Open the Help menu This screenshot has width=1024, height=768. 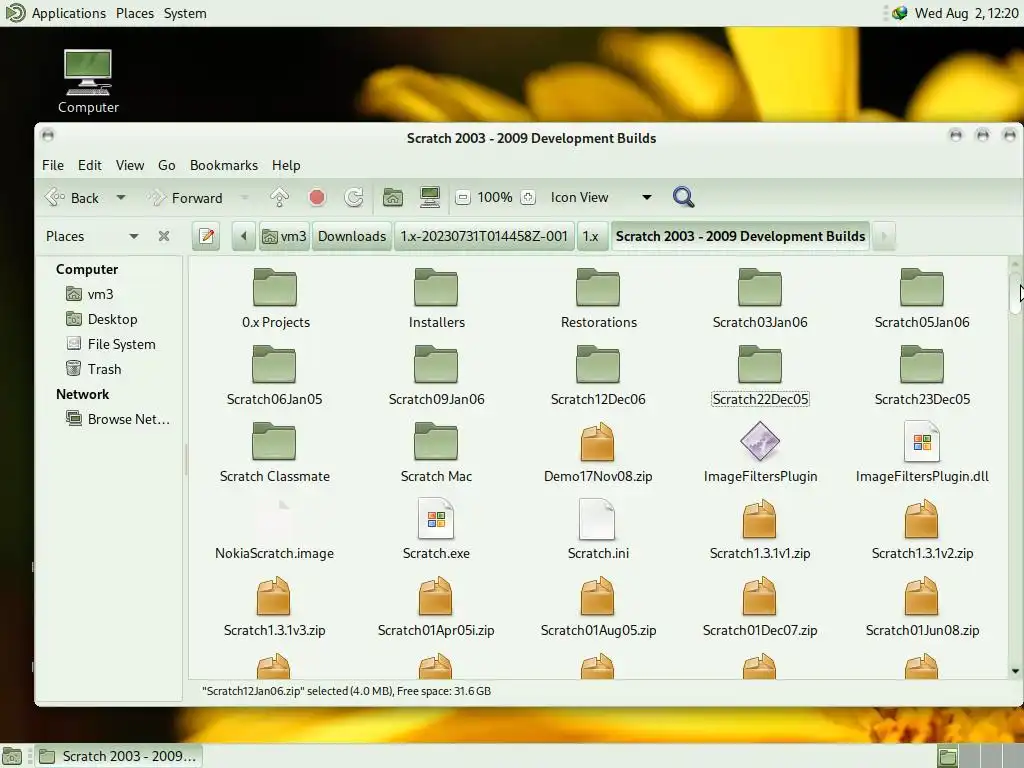coord(286,165)
